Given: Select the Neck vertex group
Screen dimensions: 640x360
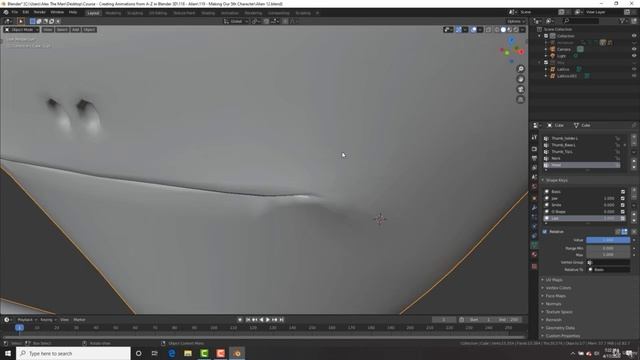Looking at the screenshot, I should click(x=582, y=158).
